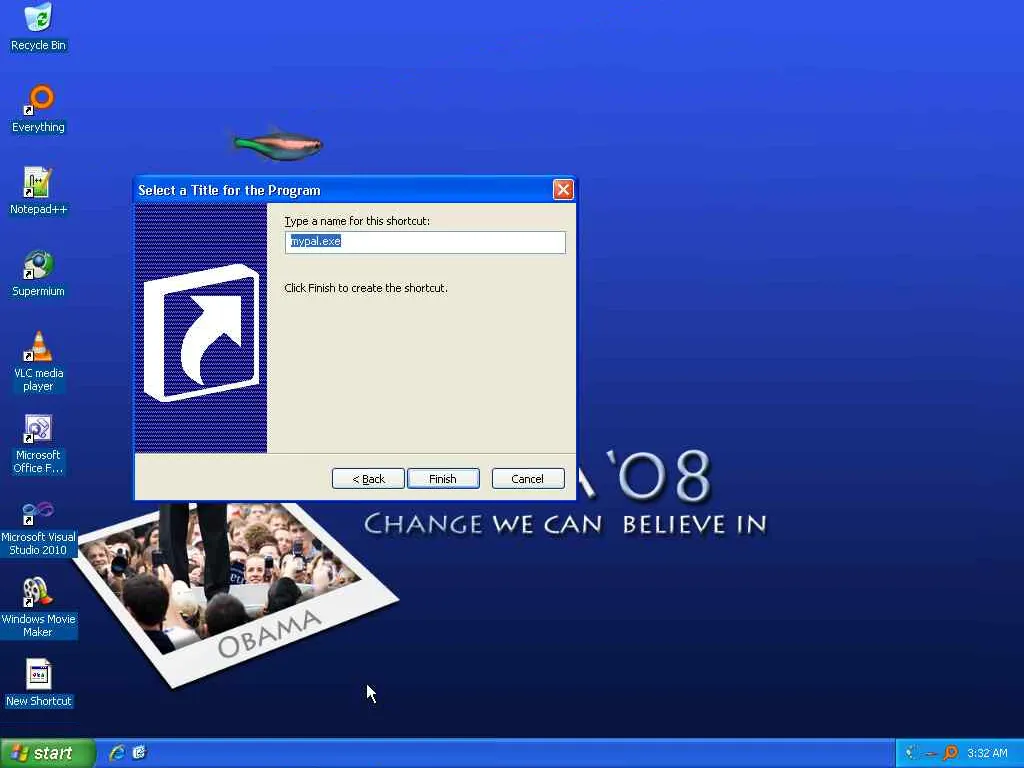
Task: Select the VLC media player shortcut
Action: (39, 361)
